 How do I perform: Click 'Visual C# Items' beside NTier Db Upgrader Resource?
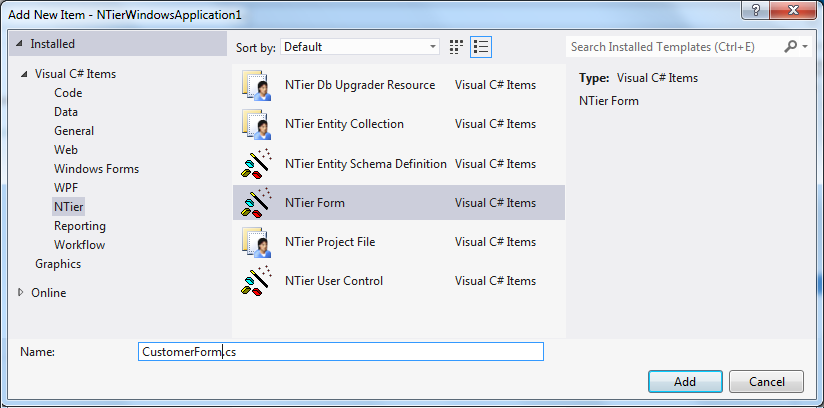[496, 85]
